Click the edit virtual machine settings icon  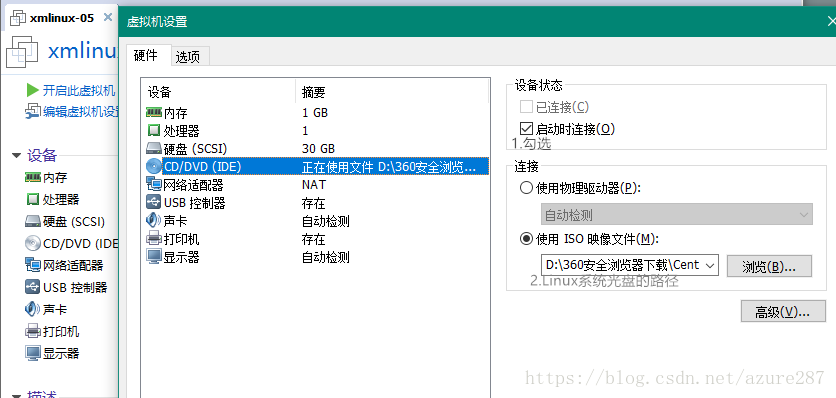click(33, 111)
